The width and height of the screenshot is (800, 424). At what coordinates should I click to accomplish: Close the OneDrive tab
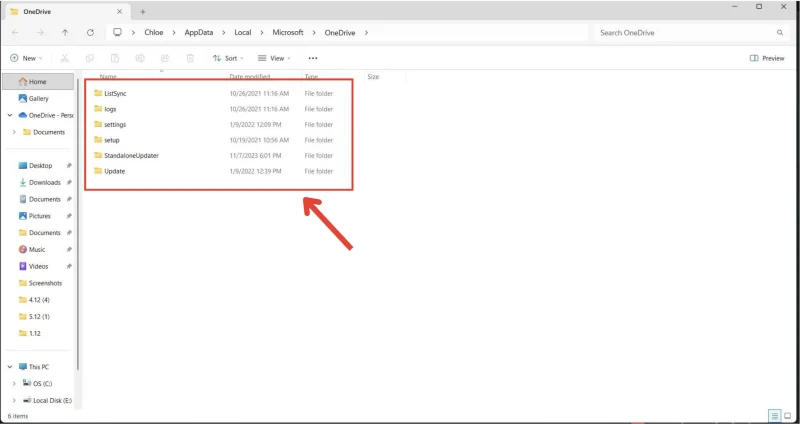pos(119,11)
